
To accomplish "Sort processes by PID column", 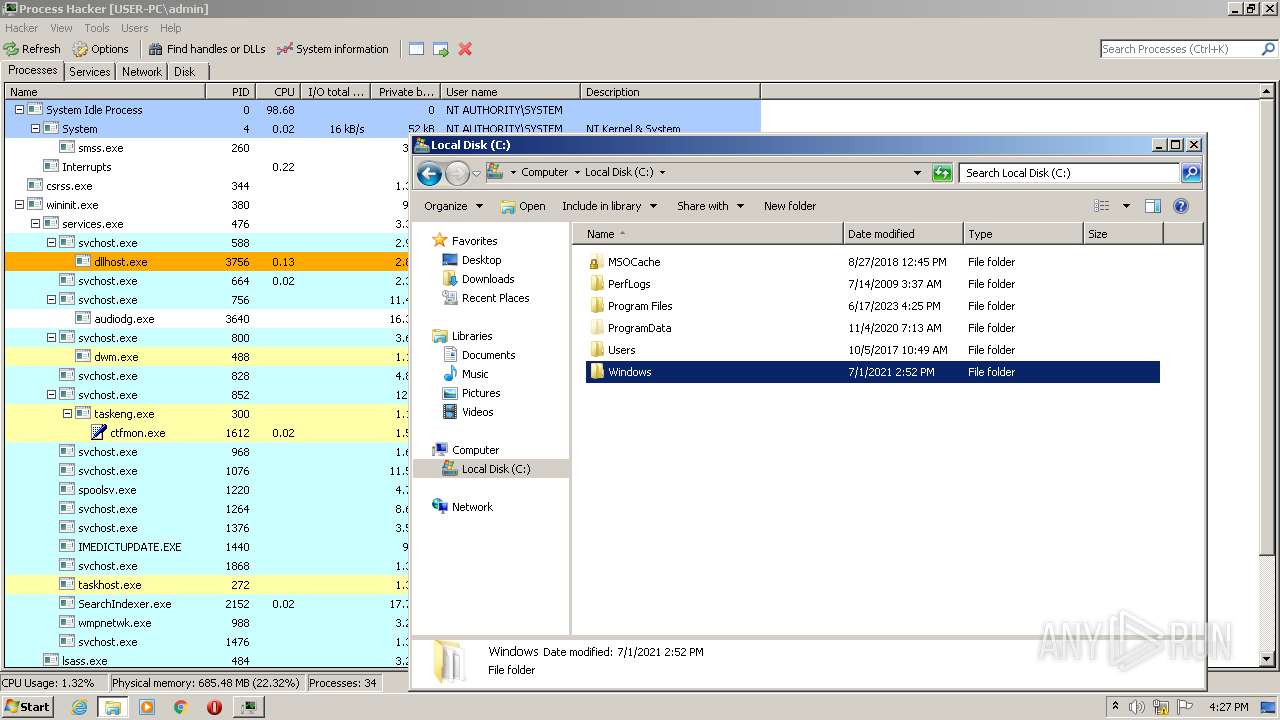I will tap(230, 92).
